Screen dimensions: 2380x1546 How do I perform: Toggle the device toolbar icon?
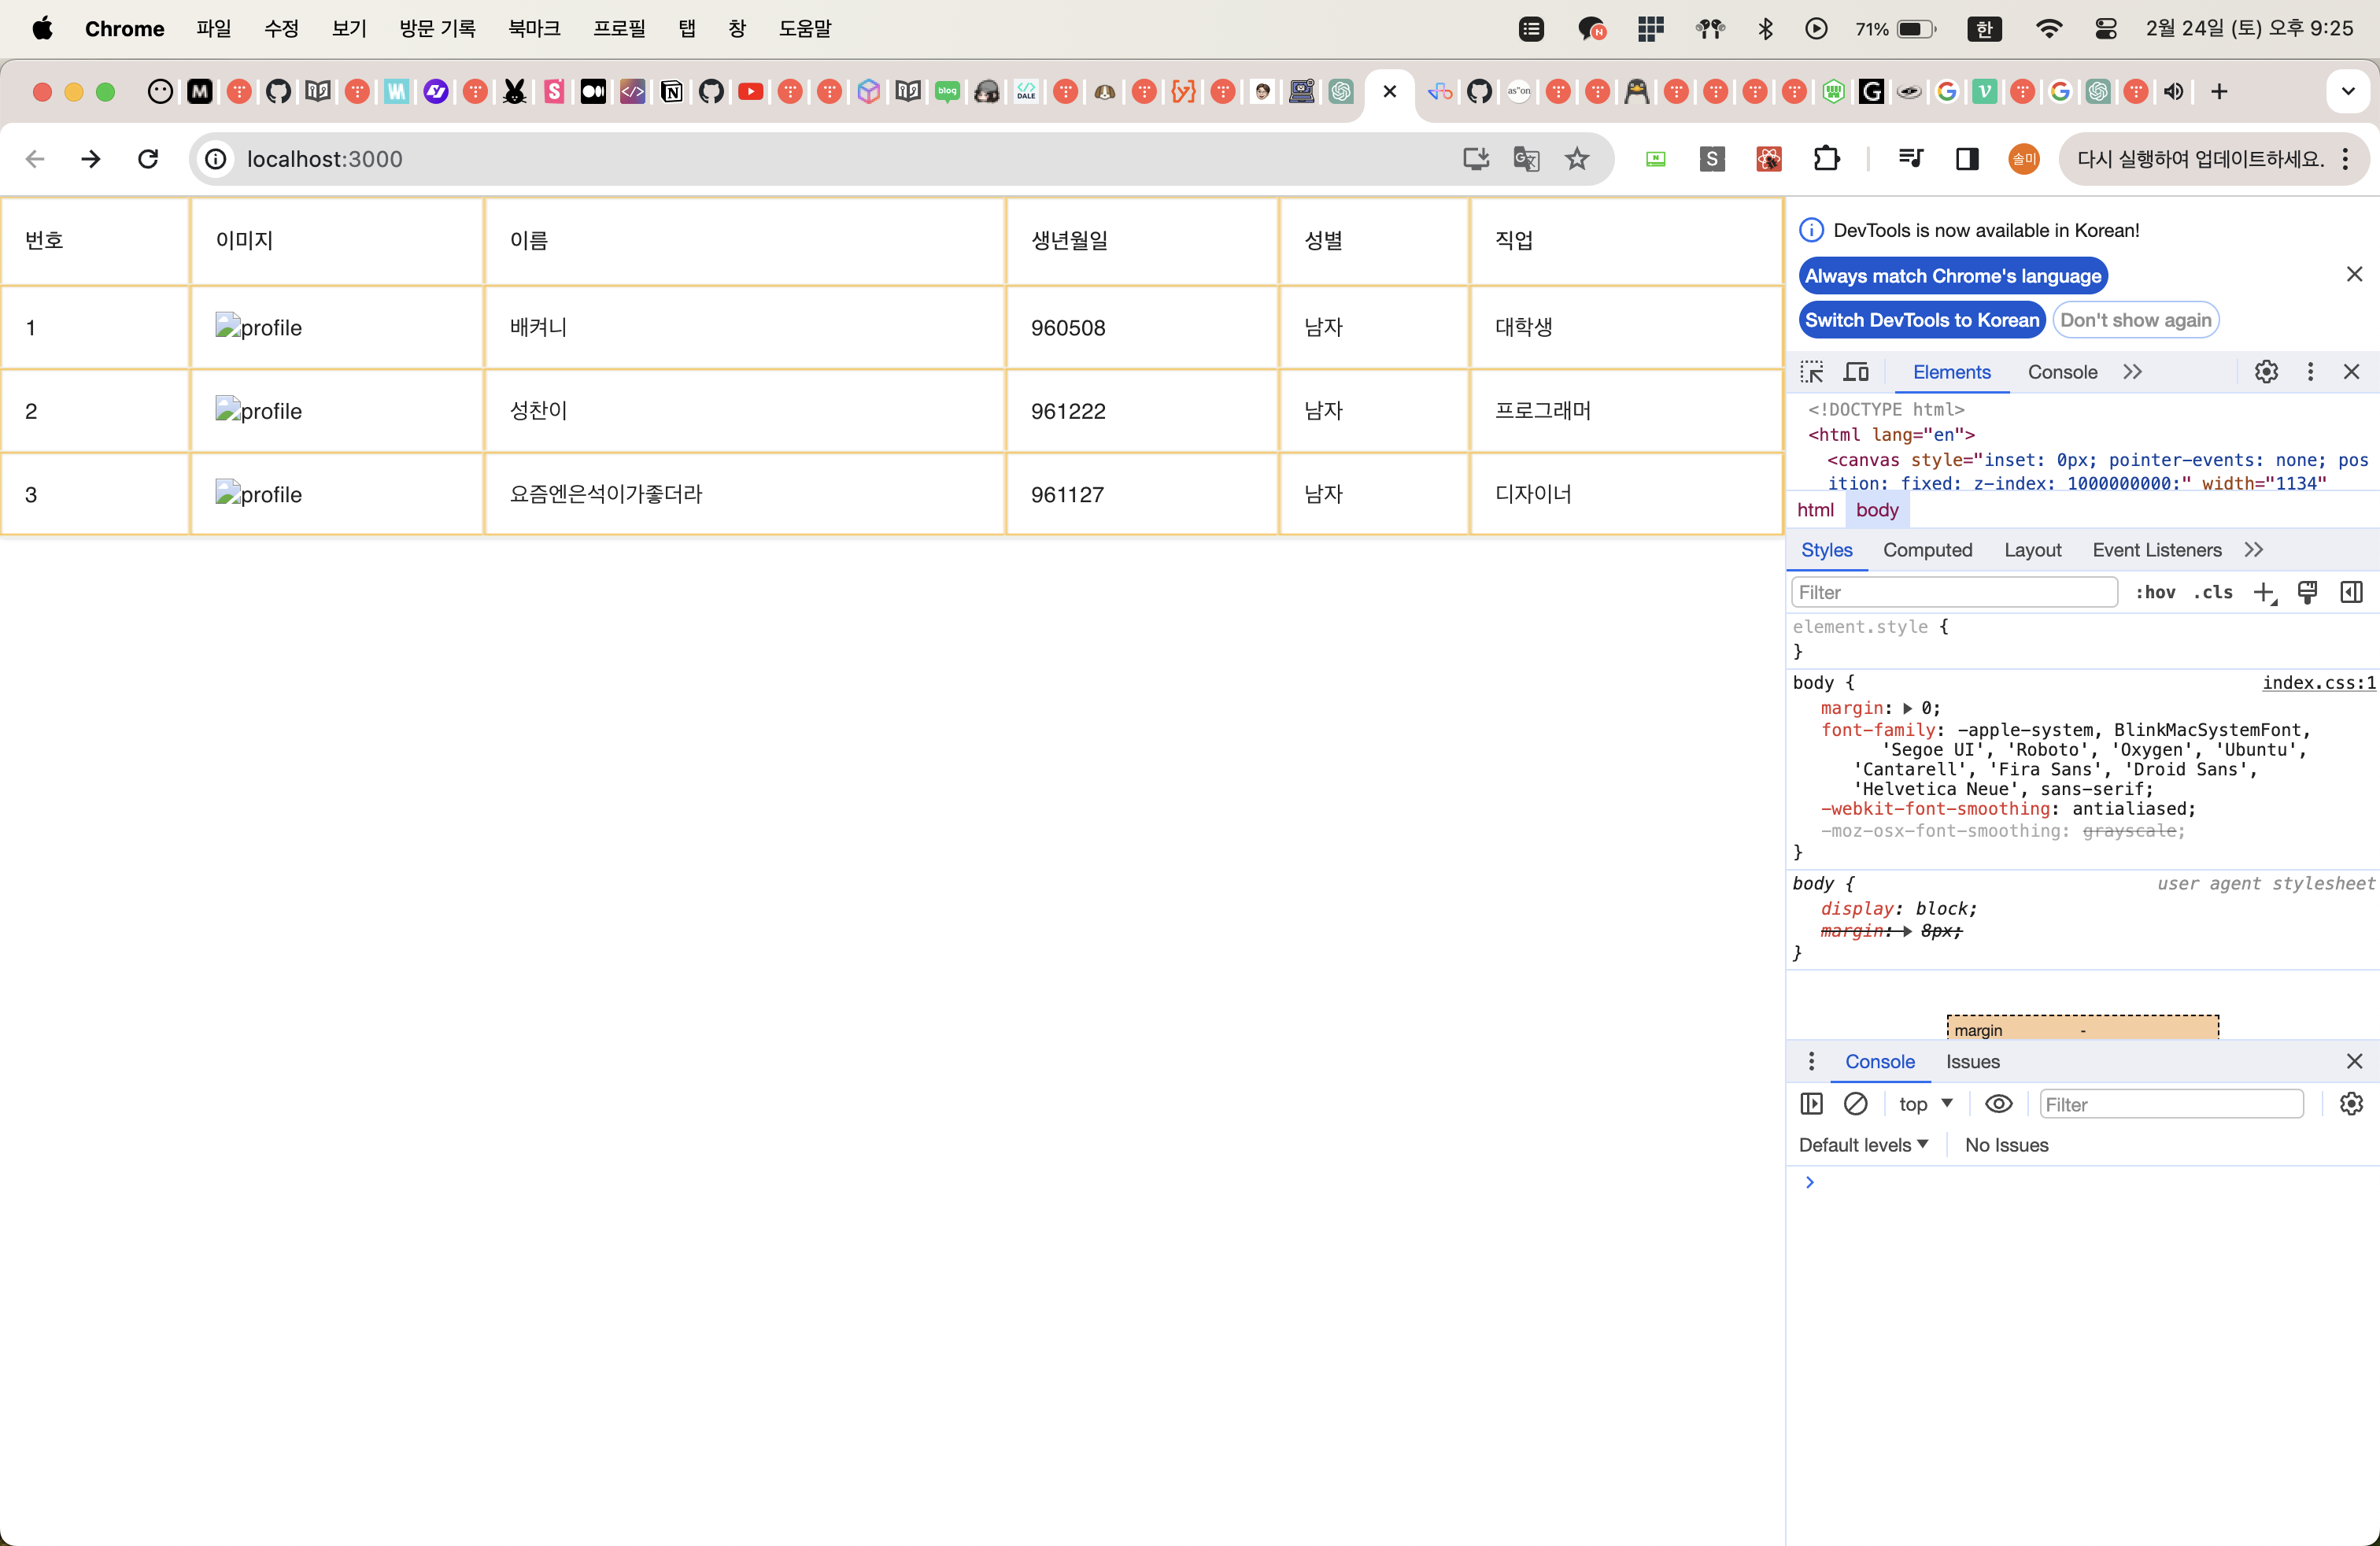coord(1856,372)
